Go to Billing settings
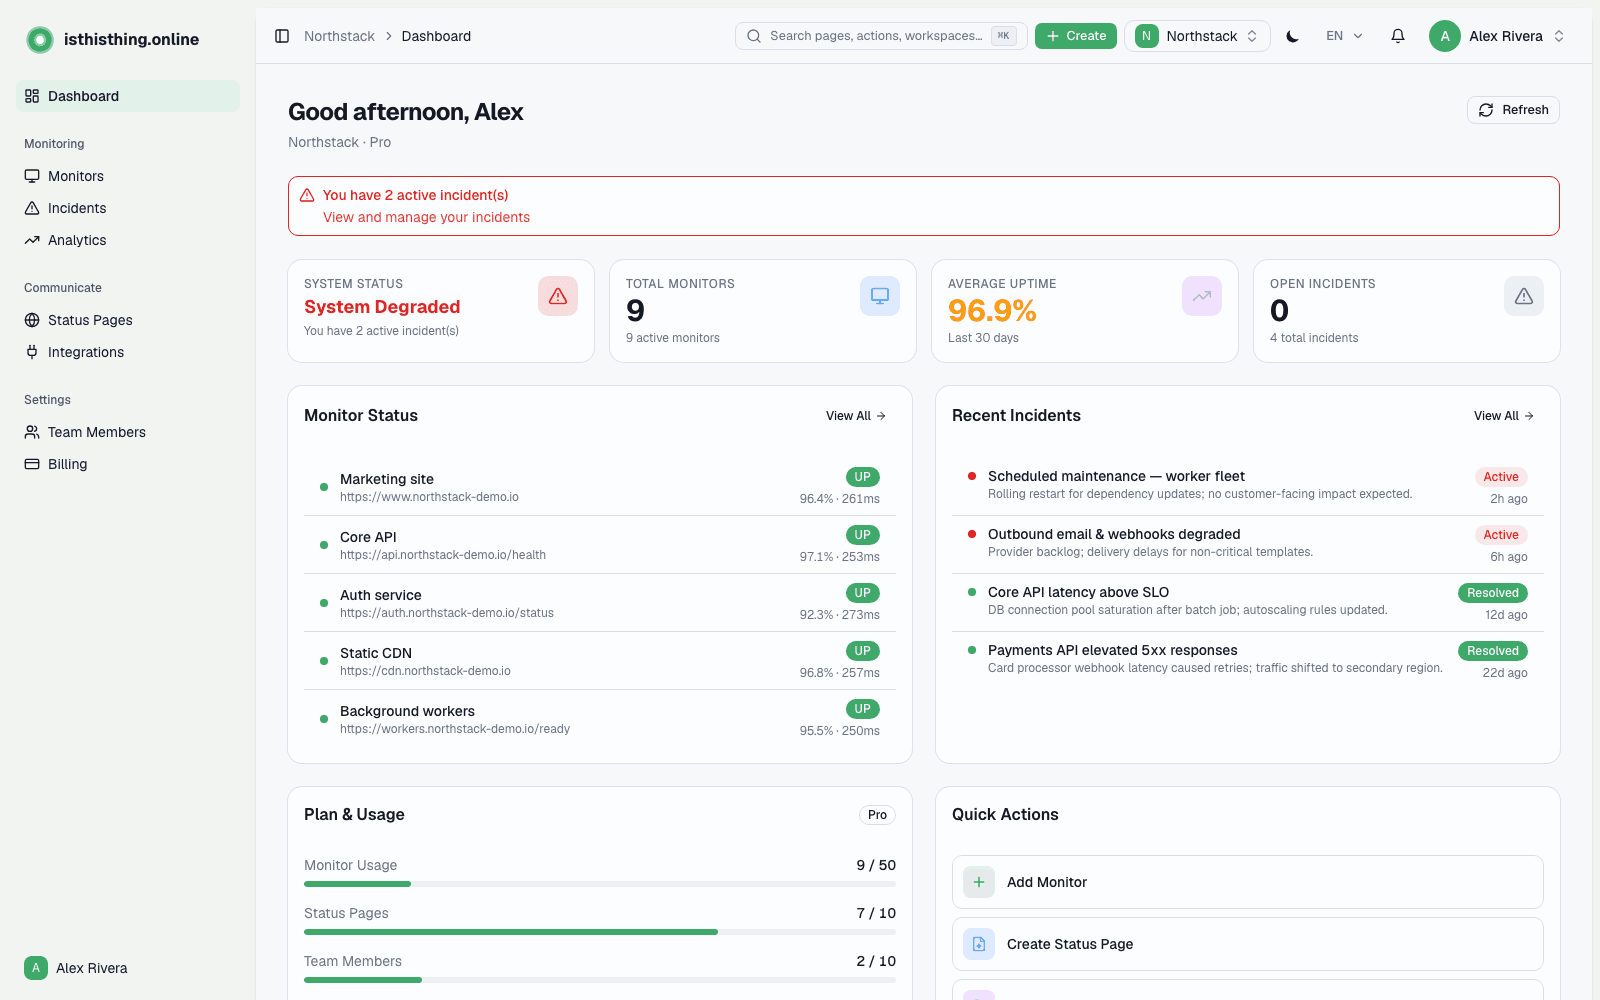This screenshot has width=1600, height=1000. 128,464
